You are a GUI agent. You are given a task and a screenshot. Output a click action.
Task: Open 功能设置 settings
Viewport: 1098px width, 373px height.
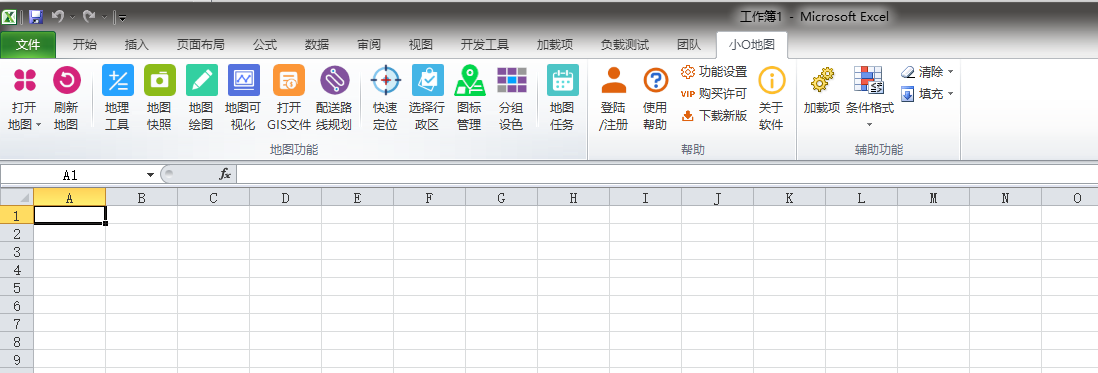point(714,71)
